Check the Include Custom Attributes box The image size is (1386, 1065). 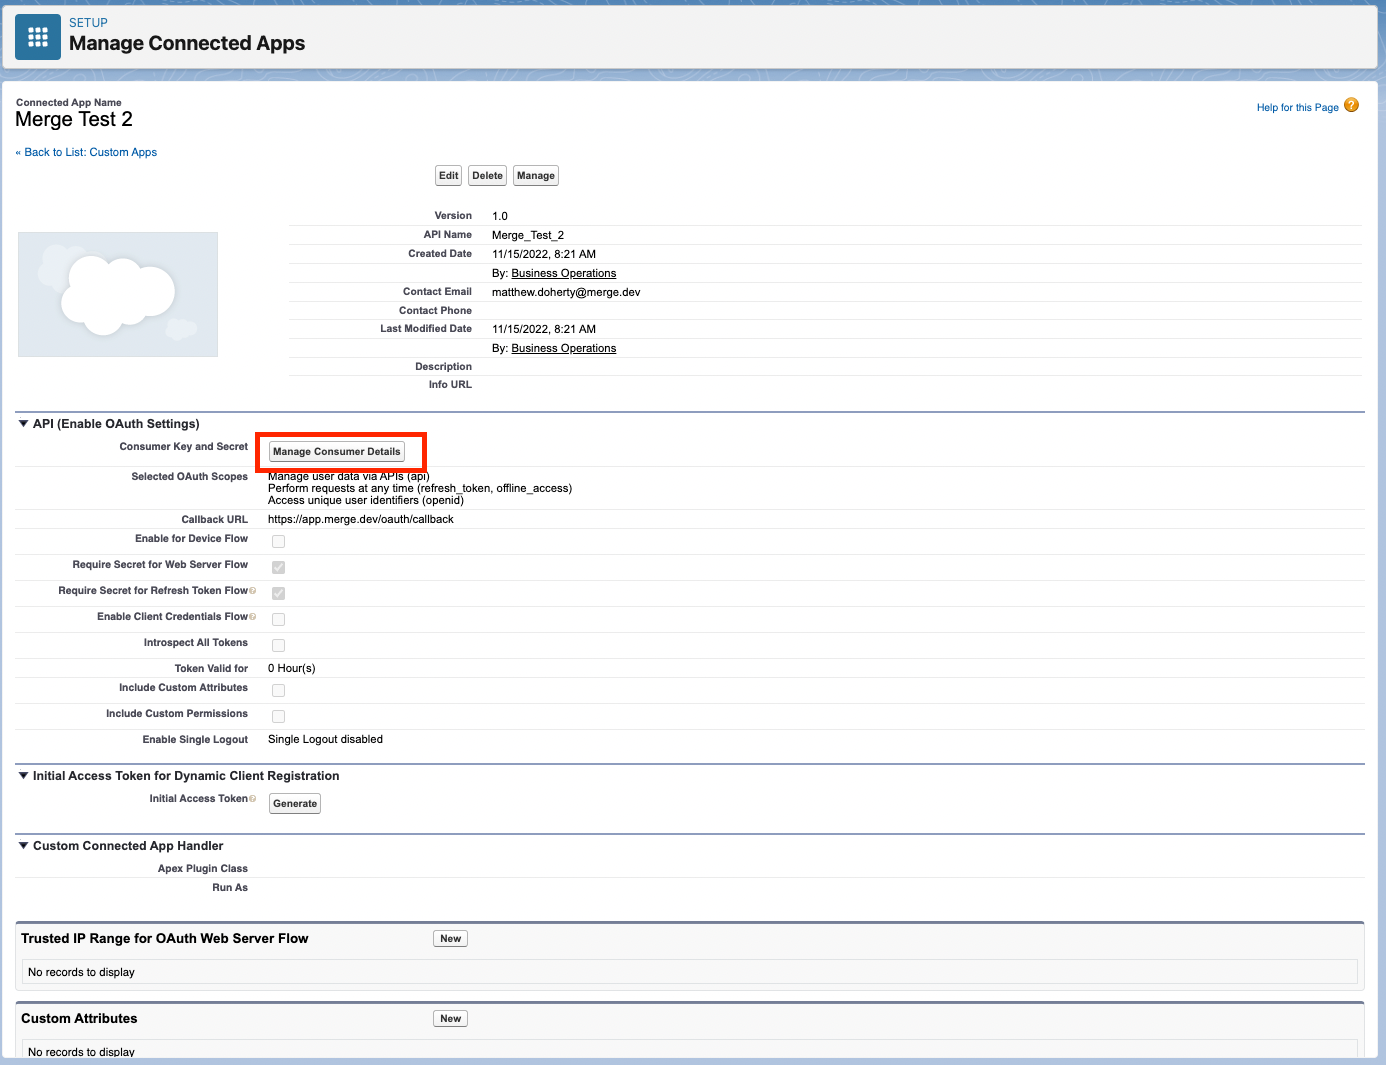coord(278,690)
